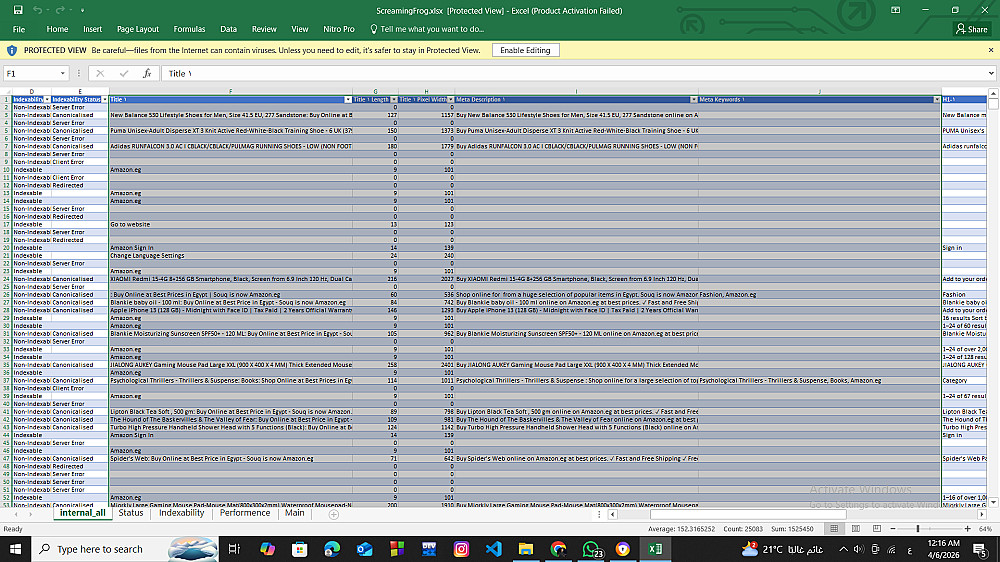Click the Enable Editing button

click(526, 50)
